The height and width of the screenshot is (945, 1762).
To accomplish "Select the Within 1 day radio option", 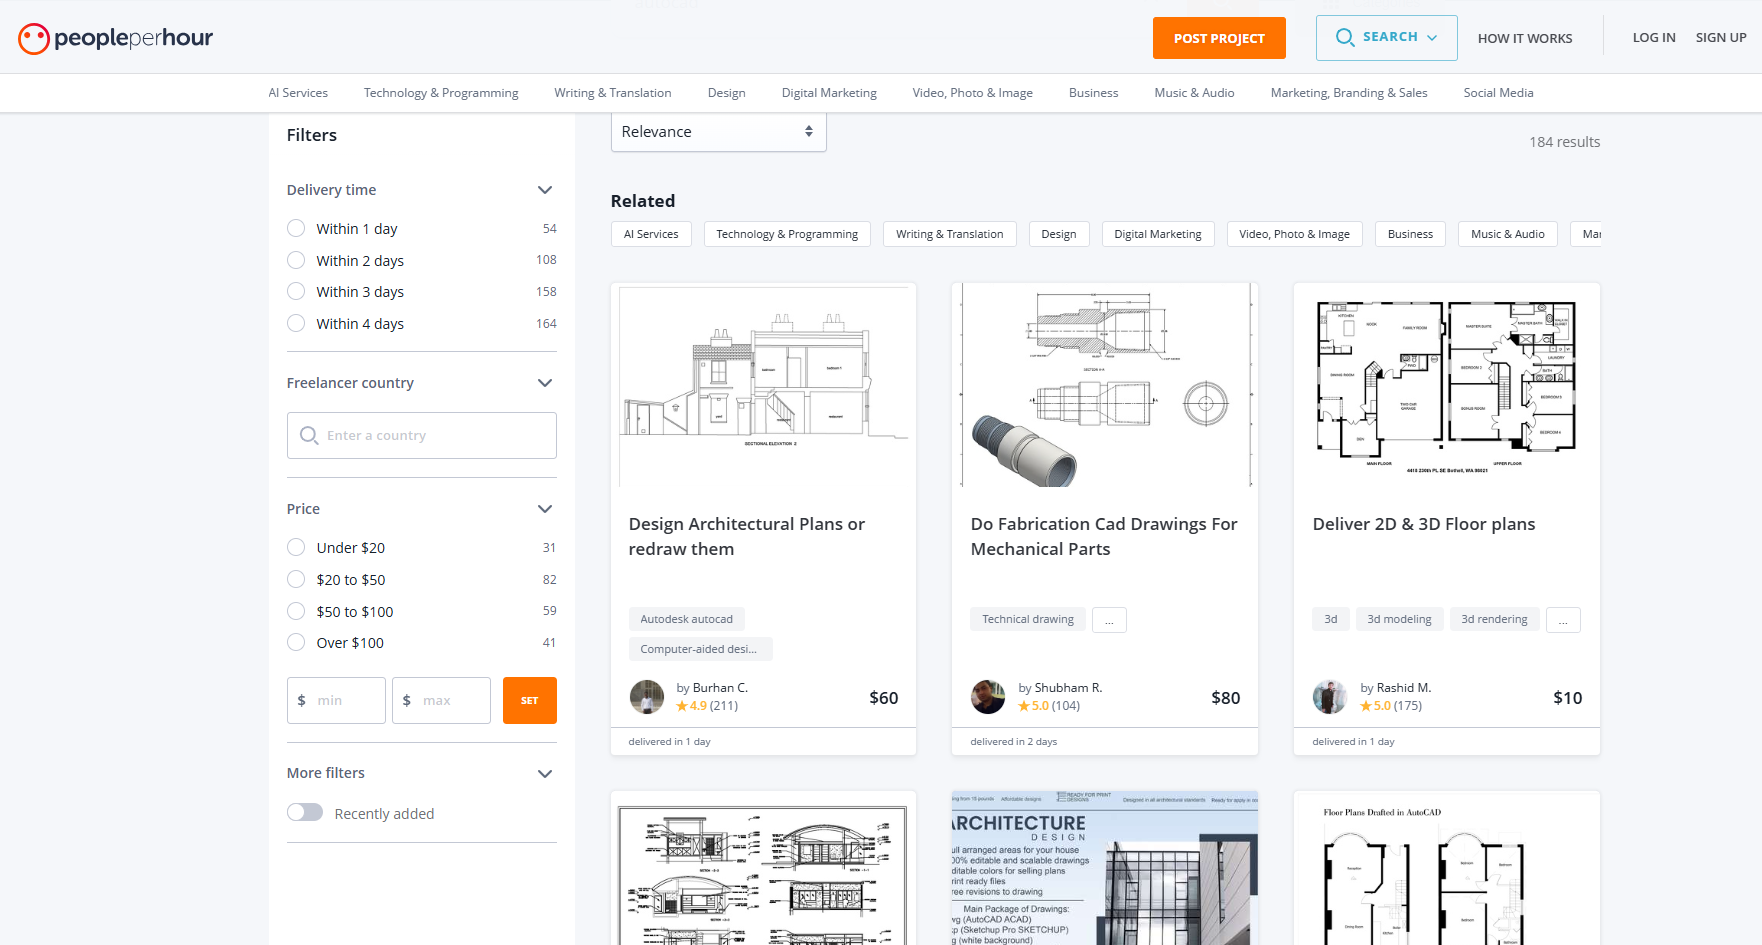I will click(296, 229).
